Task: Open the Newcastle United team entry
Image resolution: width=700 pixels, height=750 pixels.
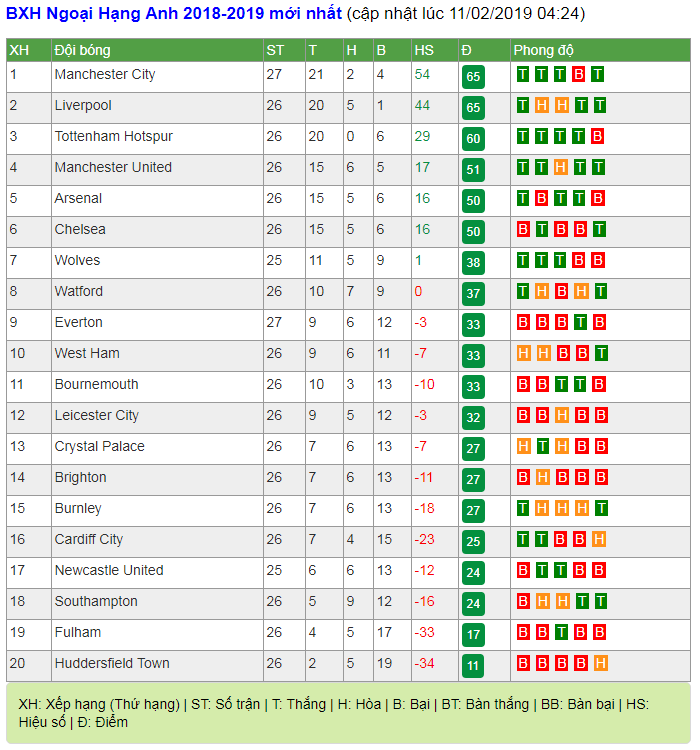Action: click(109, 570)
